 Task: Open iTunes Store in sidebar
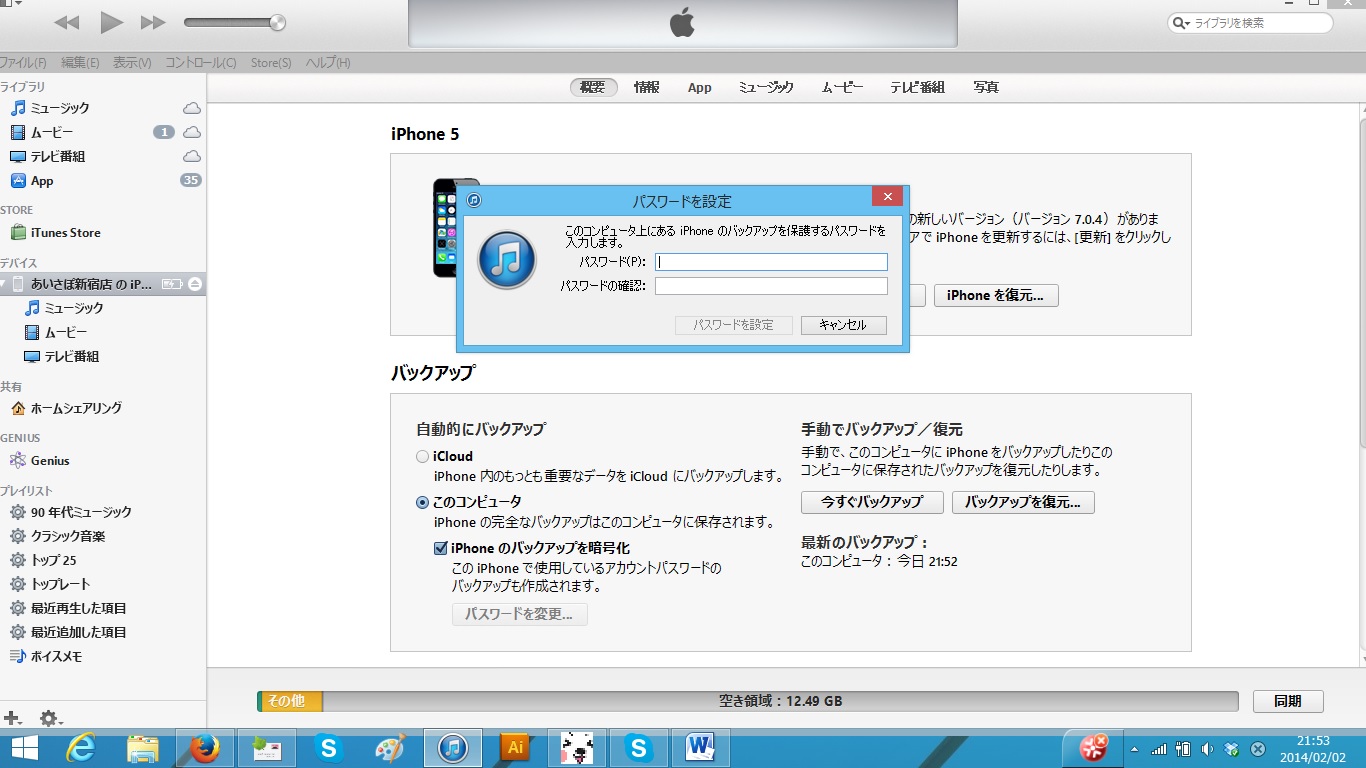(x=65, y=233)
